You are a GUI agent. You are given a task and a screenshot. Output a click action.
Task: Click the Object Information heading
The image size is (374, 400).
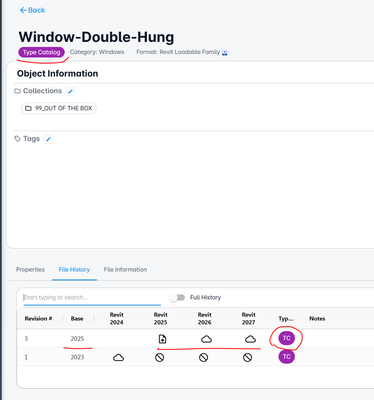57,74
